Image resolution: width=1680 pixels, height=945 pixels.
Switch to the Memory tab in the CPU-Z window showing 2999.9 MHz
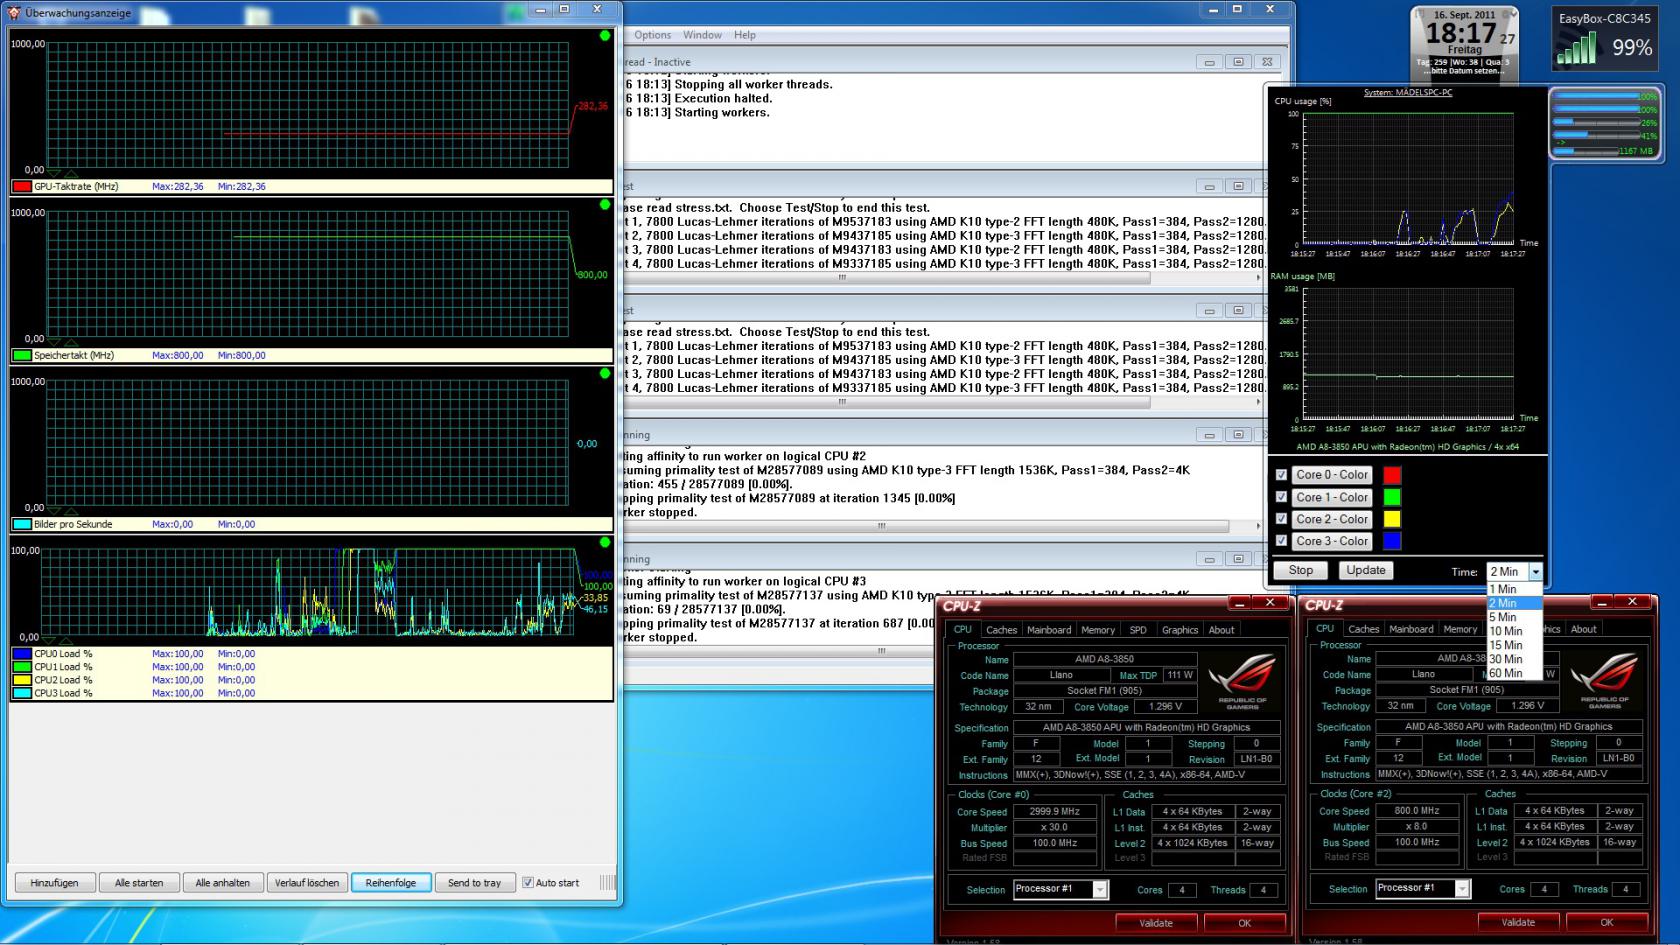1098,630
